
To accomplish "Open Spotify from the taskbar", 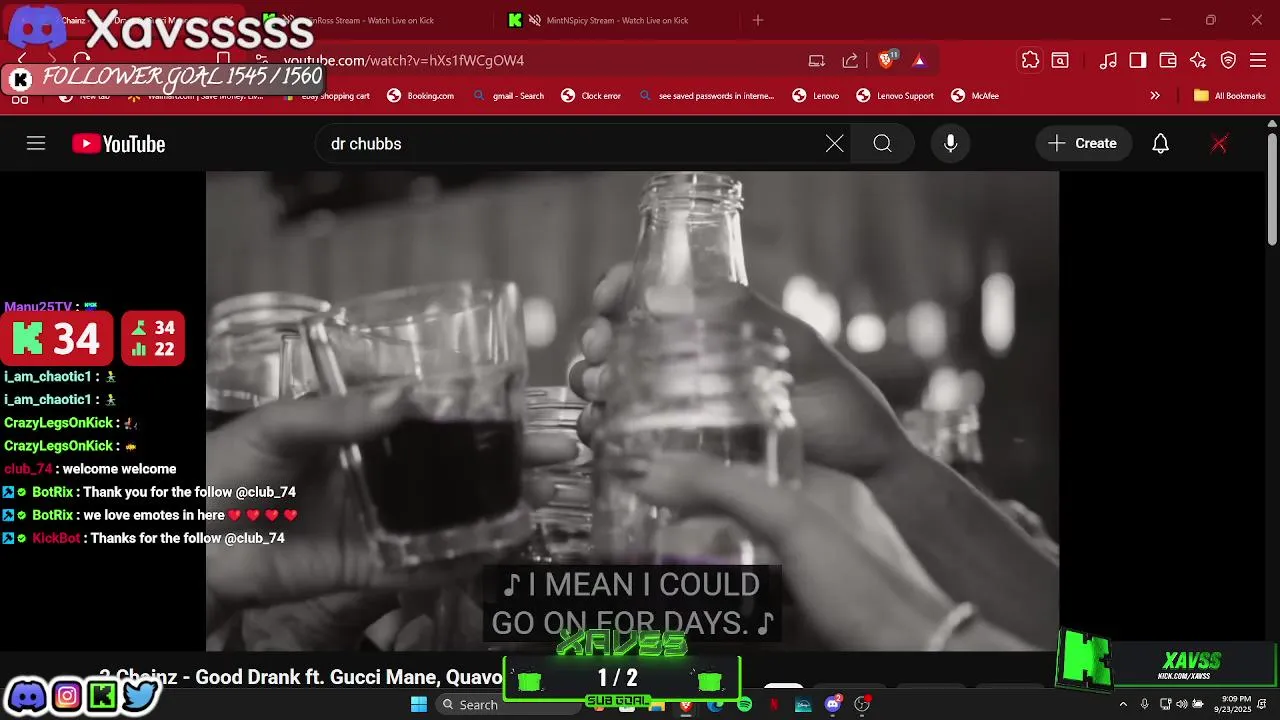I will [744, 705].
